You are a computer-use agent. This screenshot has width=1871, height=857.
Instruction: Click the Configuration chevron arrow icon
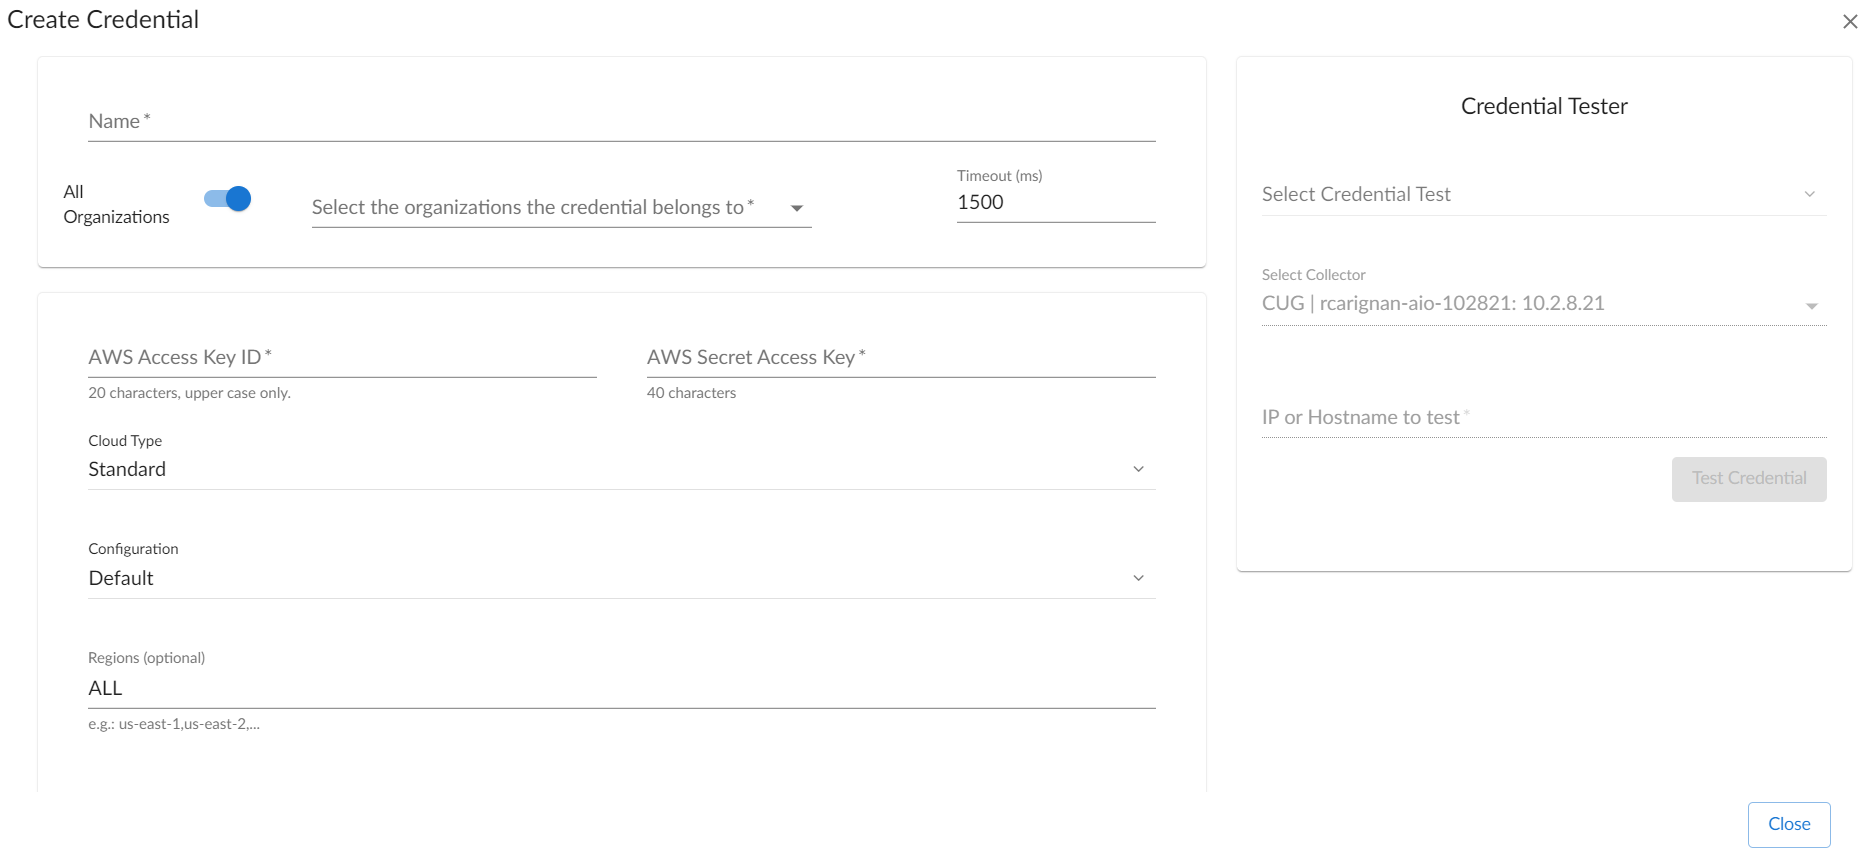click(1138, 579)
